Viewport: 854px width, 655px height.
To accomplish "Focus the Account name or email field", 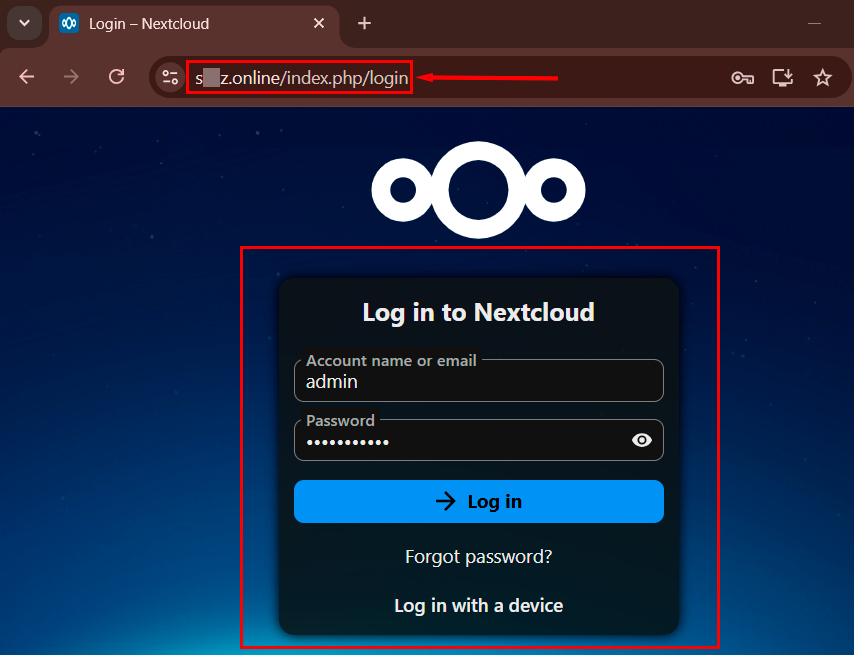I will coord(478,381).
